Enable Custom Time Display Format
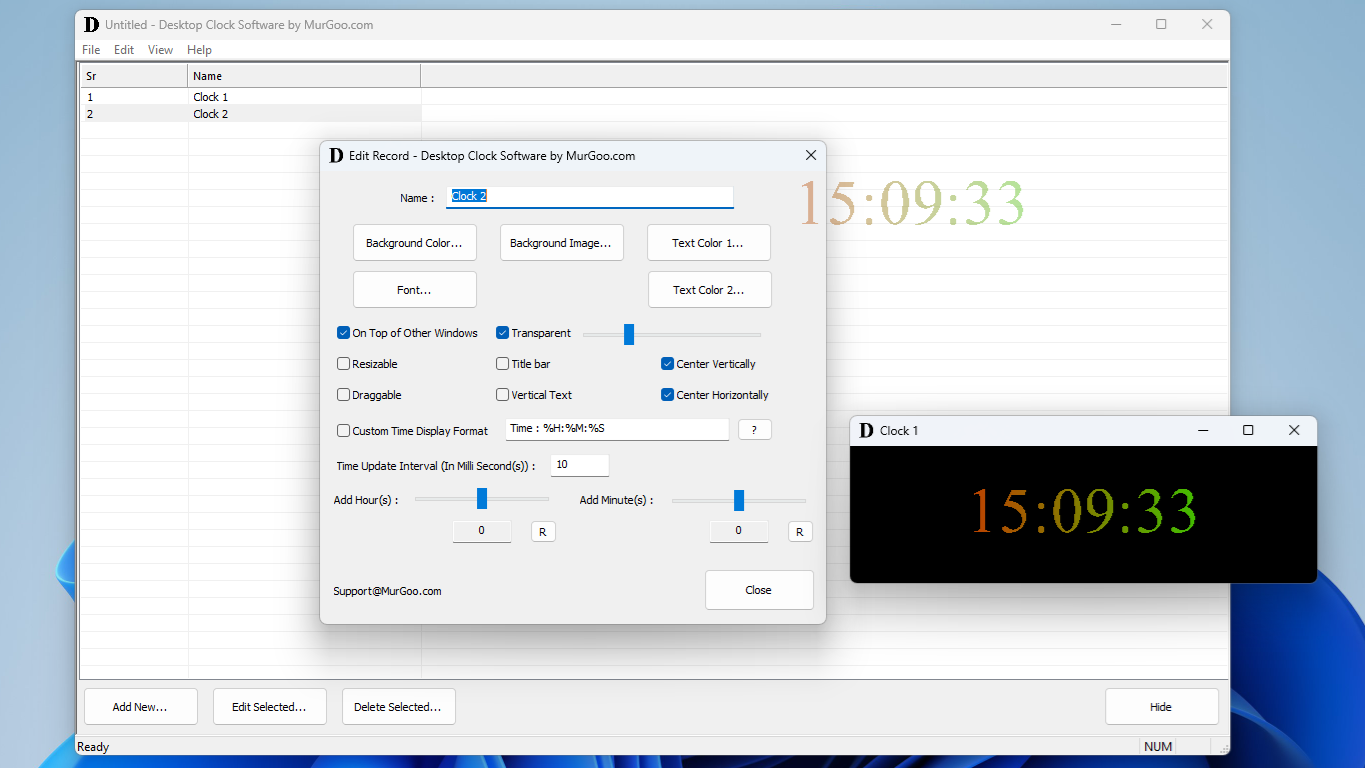The width and height of the screenshot is (1366, 768). tap(343, 430)
